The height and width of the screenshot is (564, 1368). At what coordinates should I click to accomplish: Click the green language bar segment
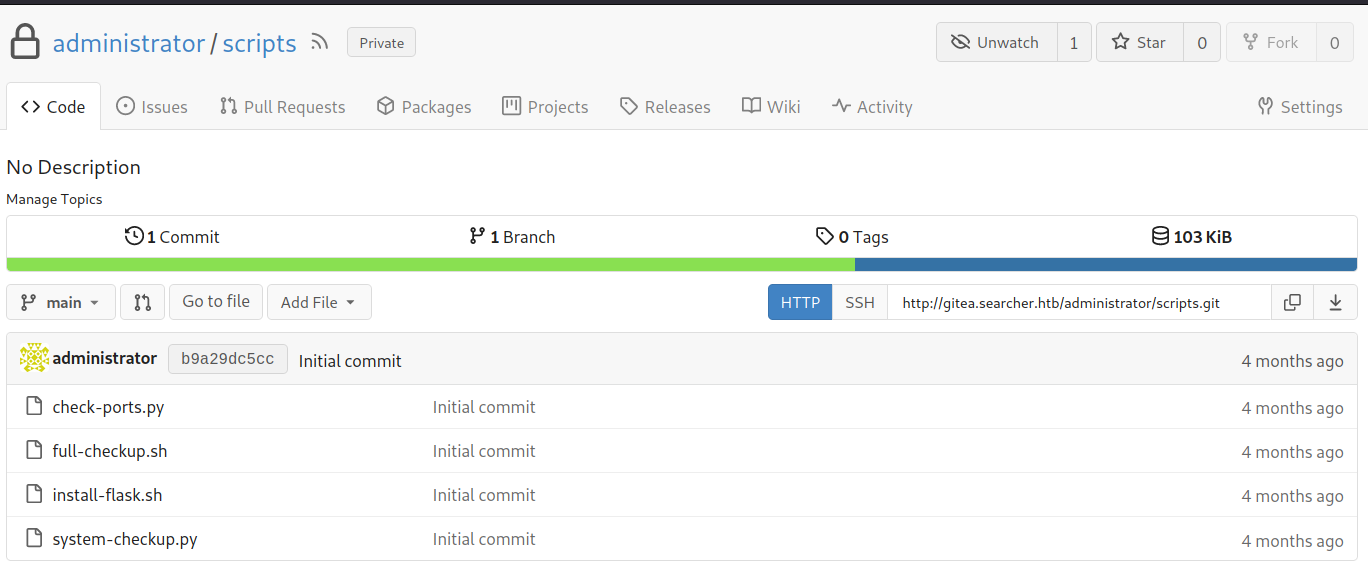[431, 265]
